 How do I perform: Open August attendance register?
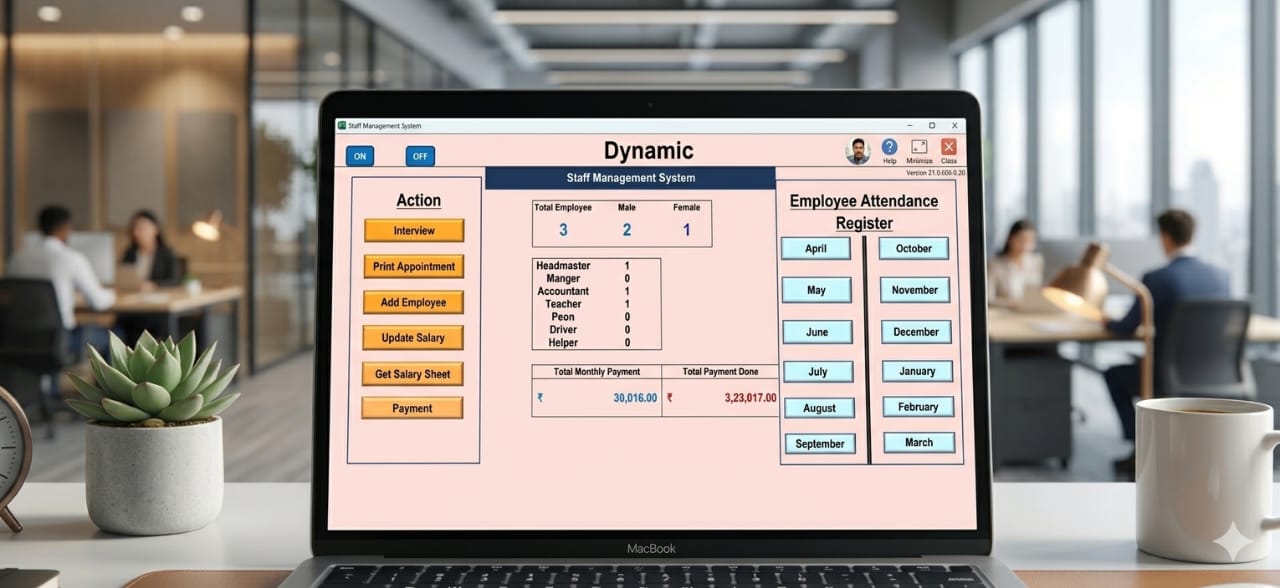[x=819, y=408]
